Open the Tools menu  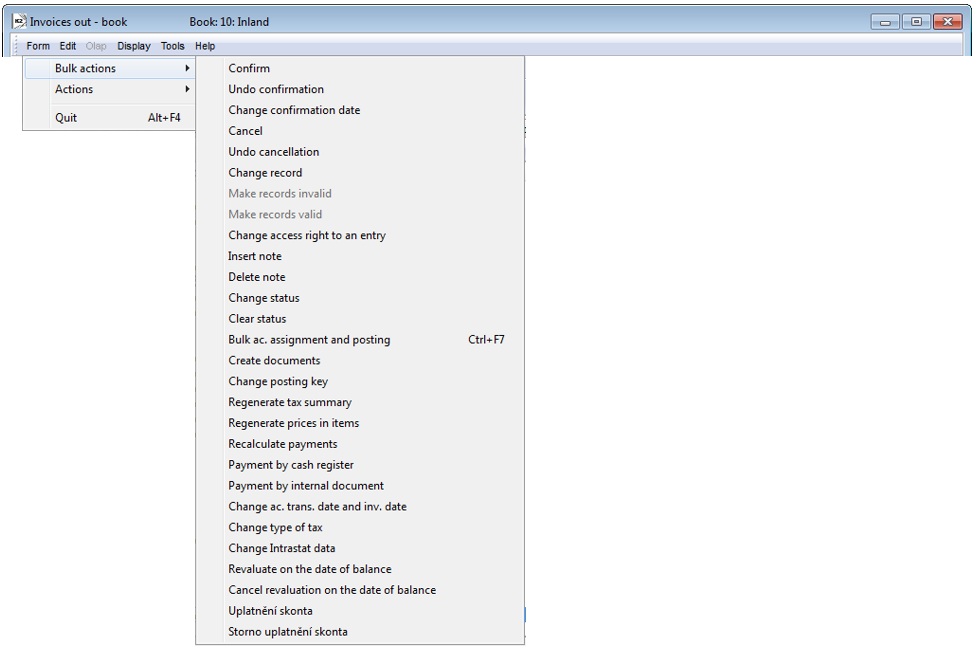tap(173, 46)
